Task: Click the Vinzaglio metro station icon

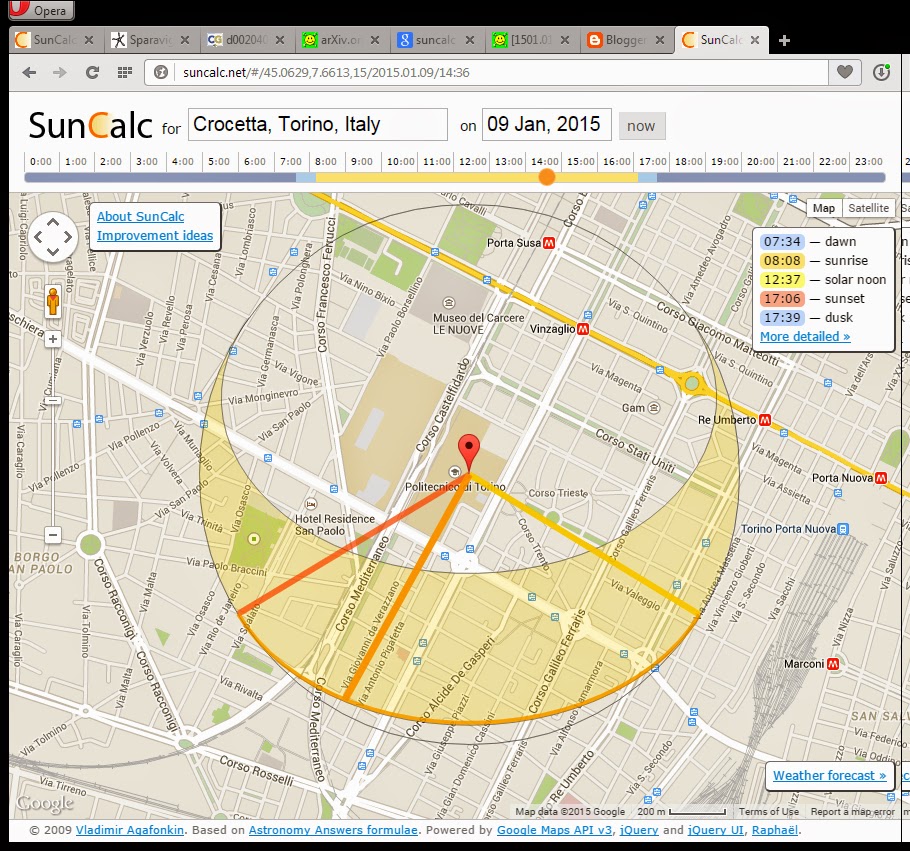Action: click(583, 329)
